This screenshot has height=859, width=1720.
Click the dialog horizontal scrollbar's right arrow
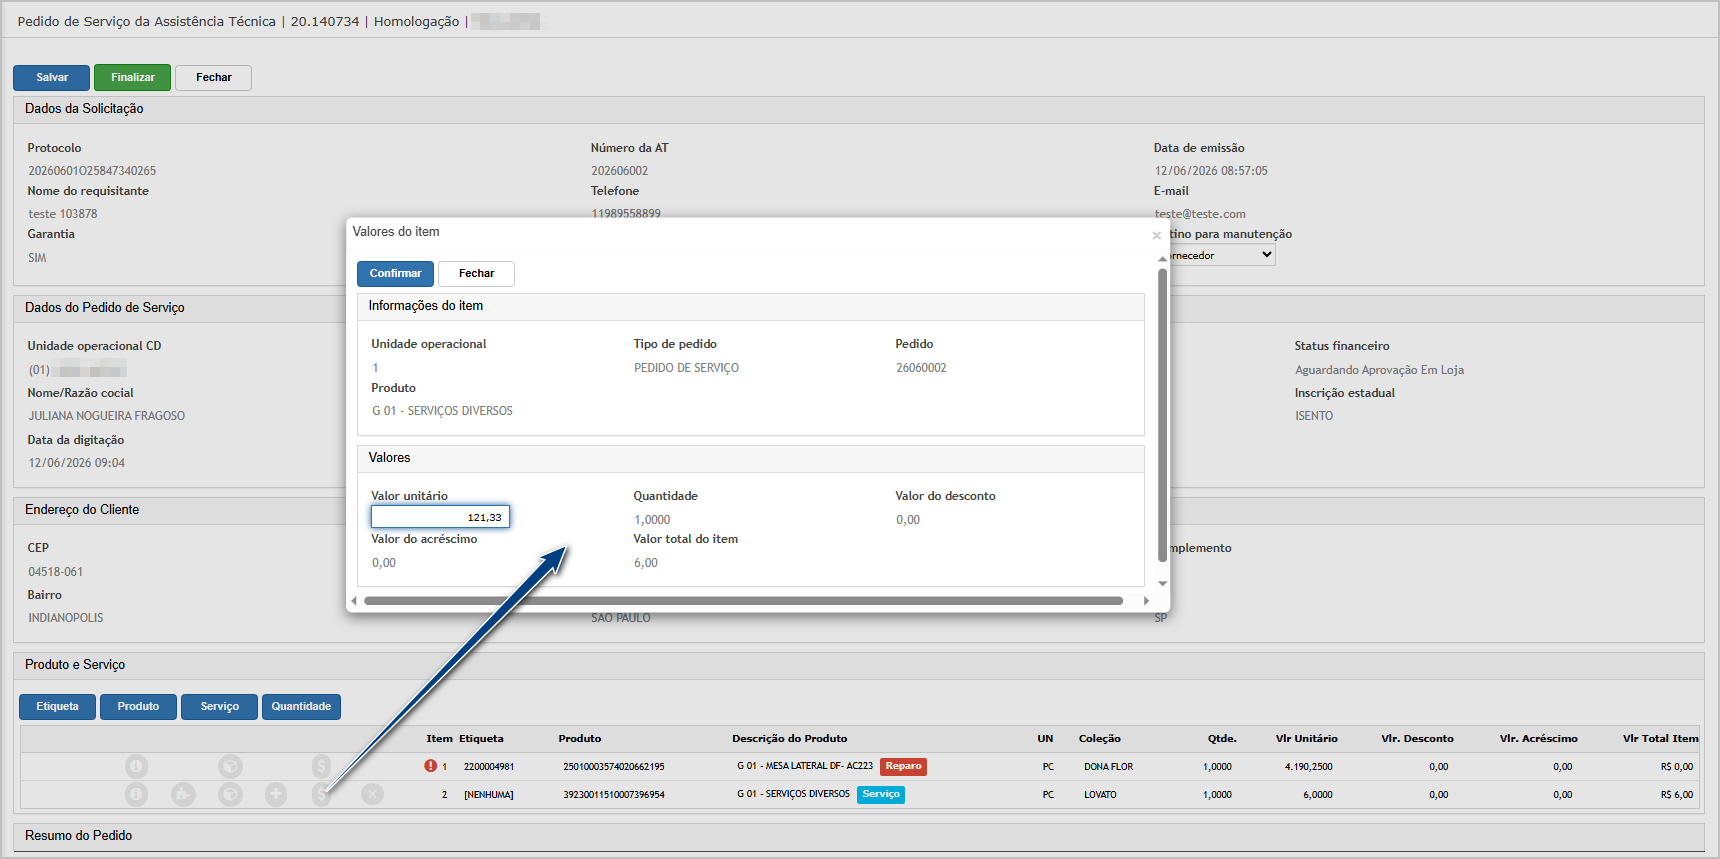tap(1146, 601)
